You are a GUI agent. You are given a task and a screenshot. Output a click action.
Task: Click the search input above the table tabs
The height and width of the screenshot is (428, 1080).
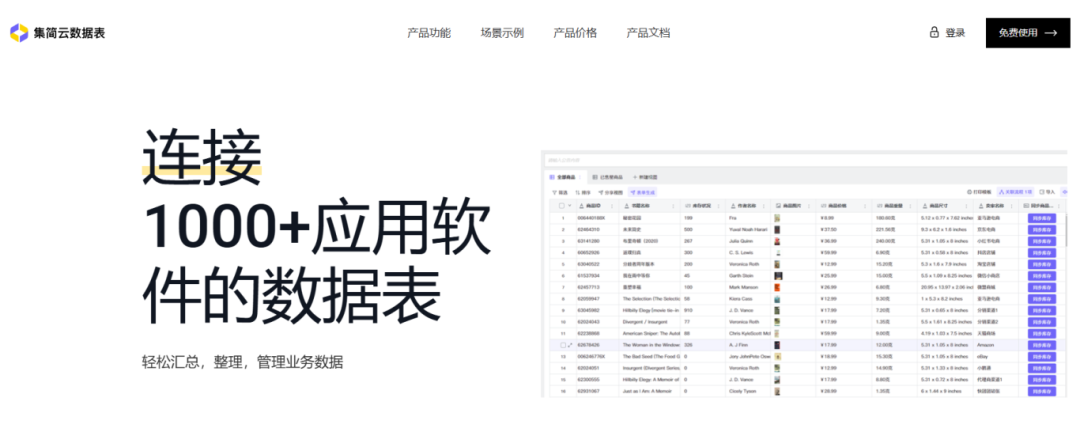coord(804,160)
